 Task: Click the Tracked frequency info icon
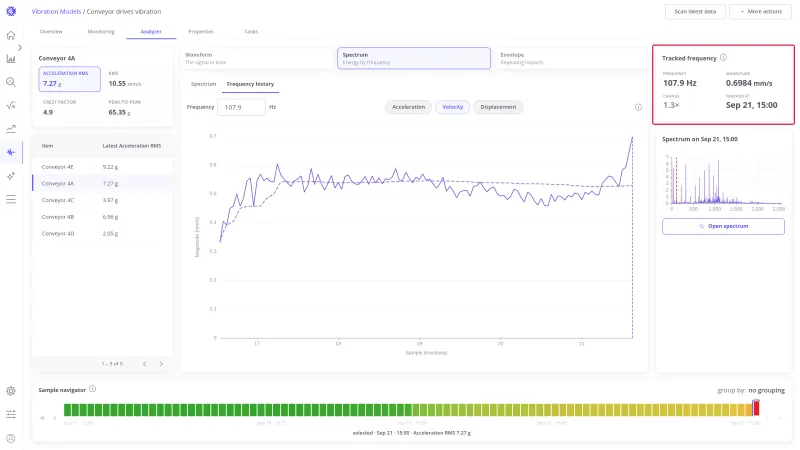(723, 58)
